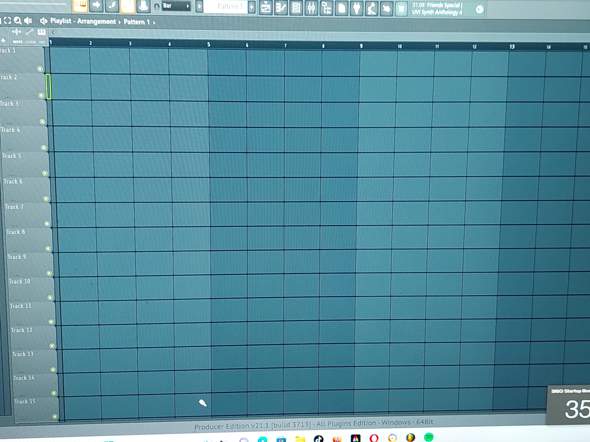This screenshot has width=590, height=442.
Task: Click the zoom magnifier tool in Playlist
Action: coord(18,21)
